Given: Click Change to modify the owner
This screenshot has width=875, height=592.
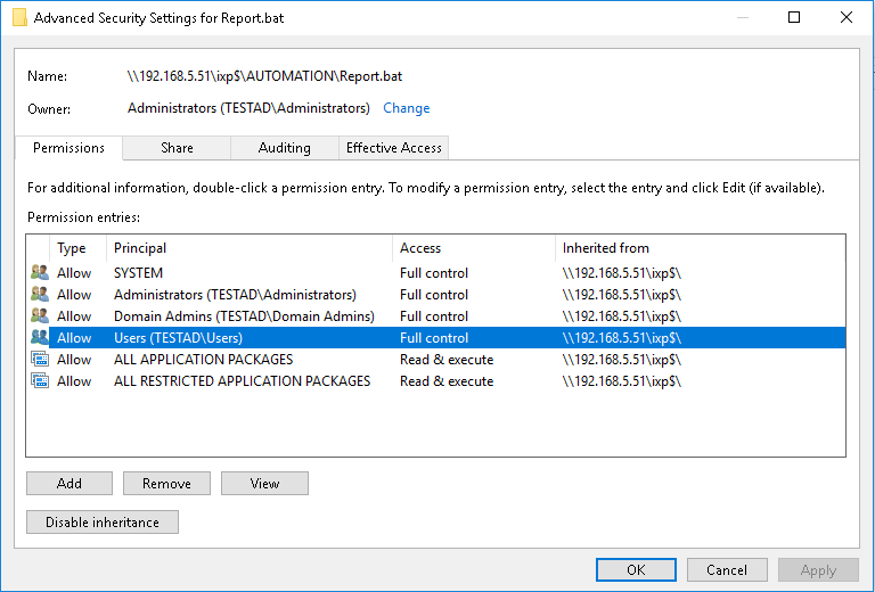Looking at the screenshot, I should coord(406,108).
